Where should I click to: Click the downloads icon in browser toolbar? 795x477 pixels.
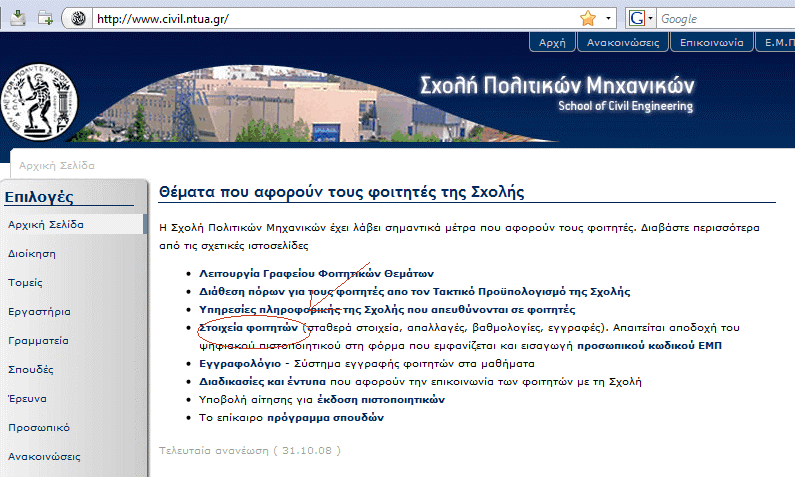click(x=15, y=18)
